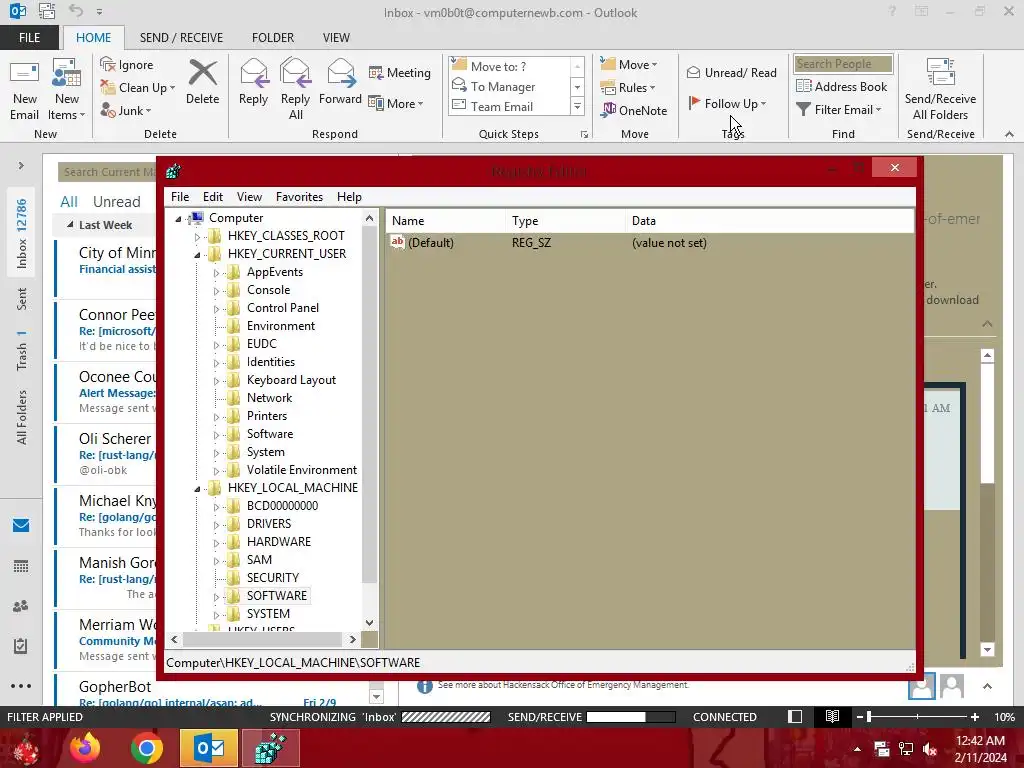
Task: Open Registry Editor Edit menu
Action: pyautogui.click(x=213, y=197)
